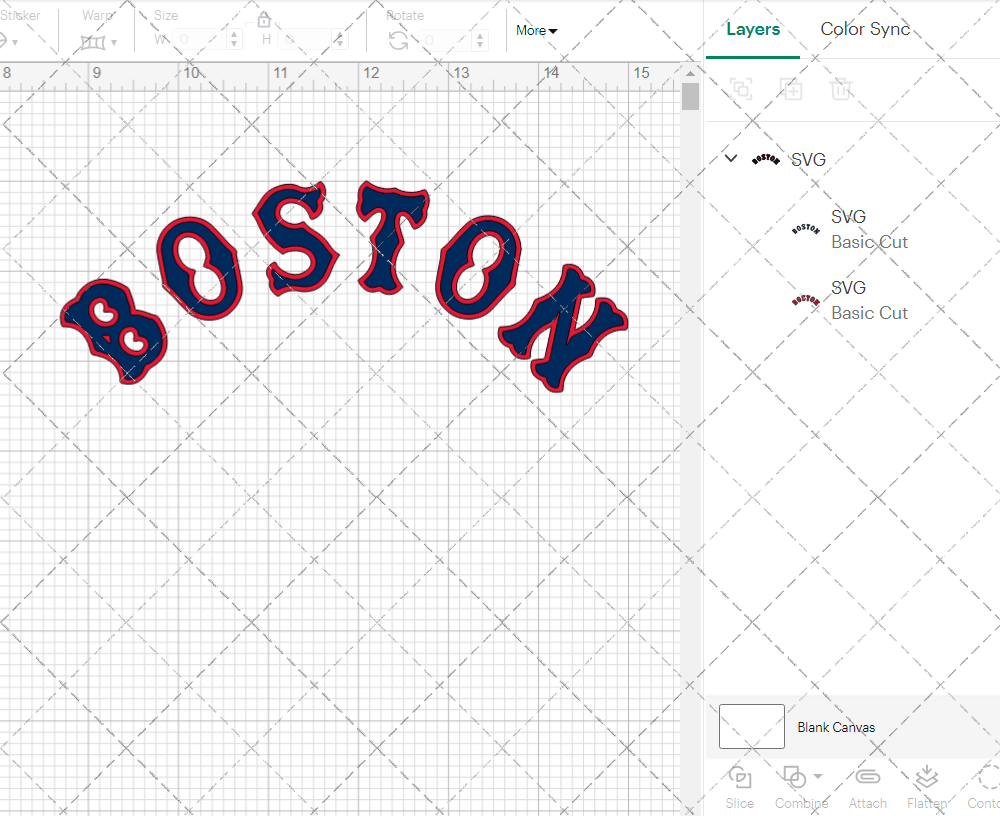Screen dimensions: 1000x816
Task: Click the Attach paperclip icon
Action: (867, 778)
